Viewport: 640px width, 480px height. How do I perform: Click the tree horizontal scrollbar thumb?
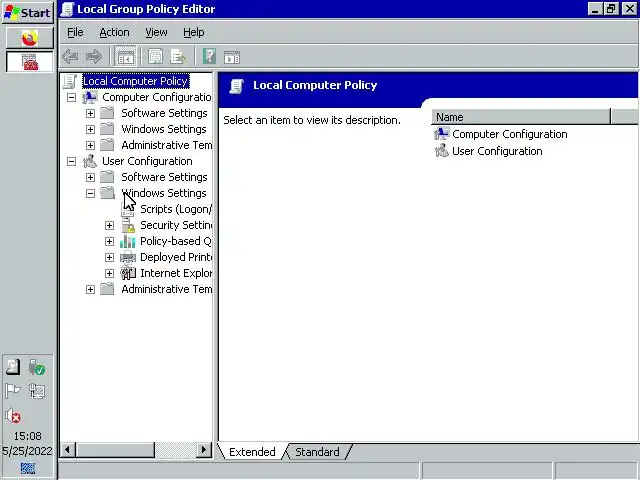coord(116,450)
